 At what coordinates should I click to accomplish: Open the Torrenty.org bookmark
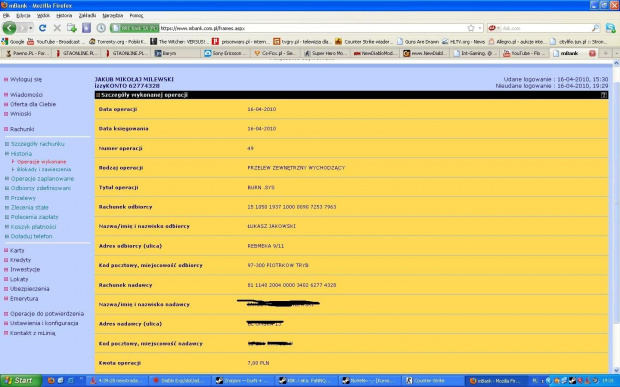118,42
